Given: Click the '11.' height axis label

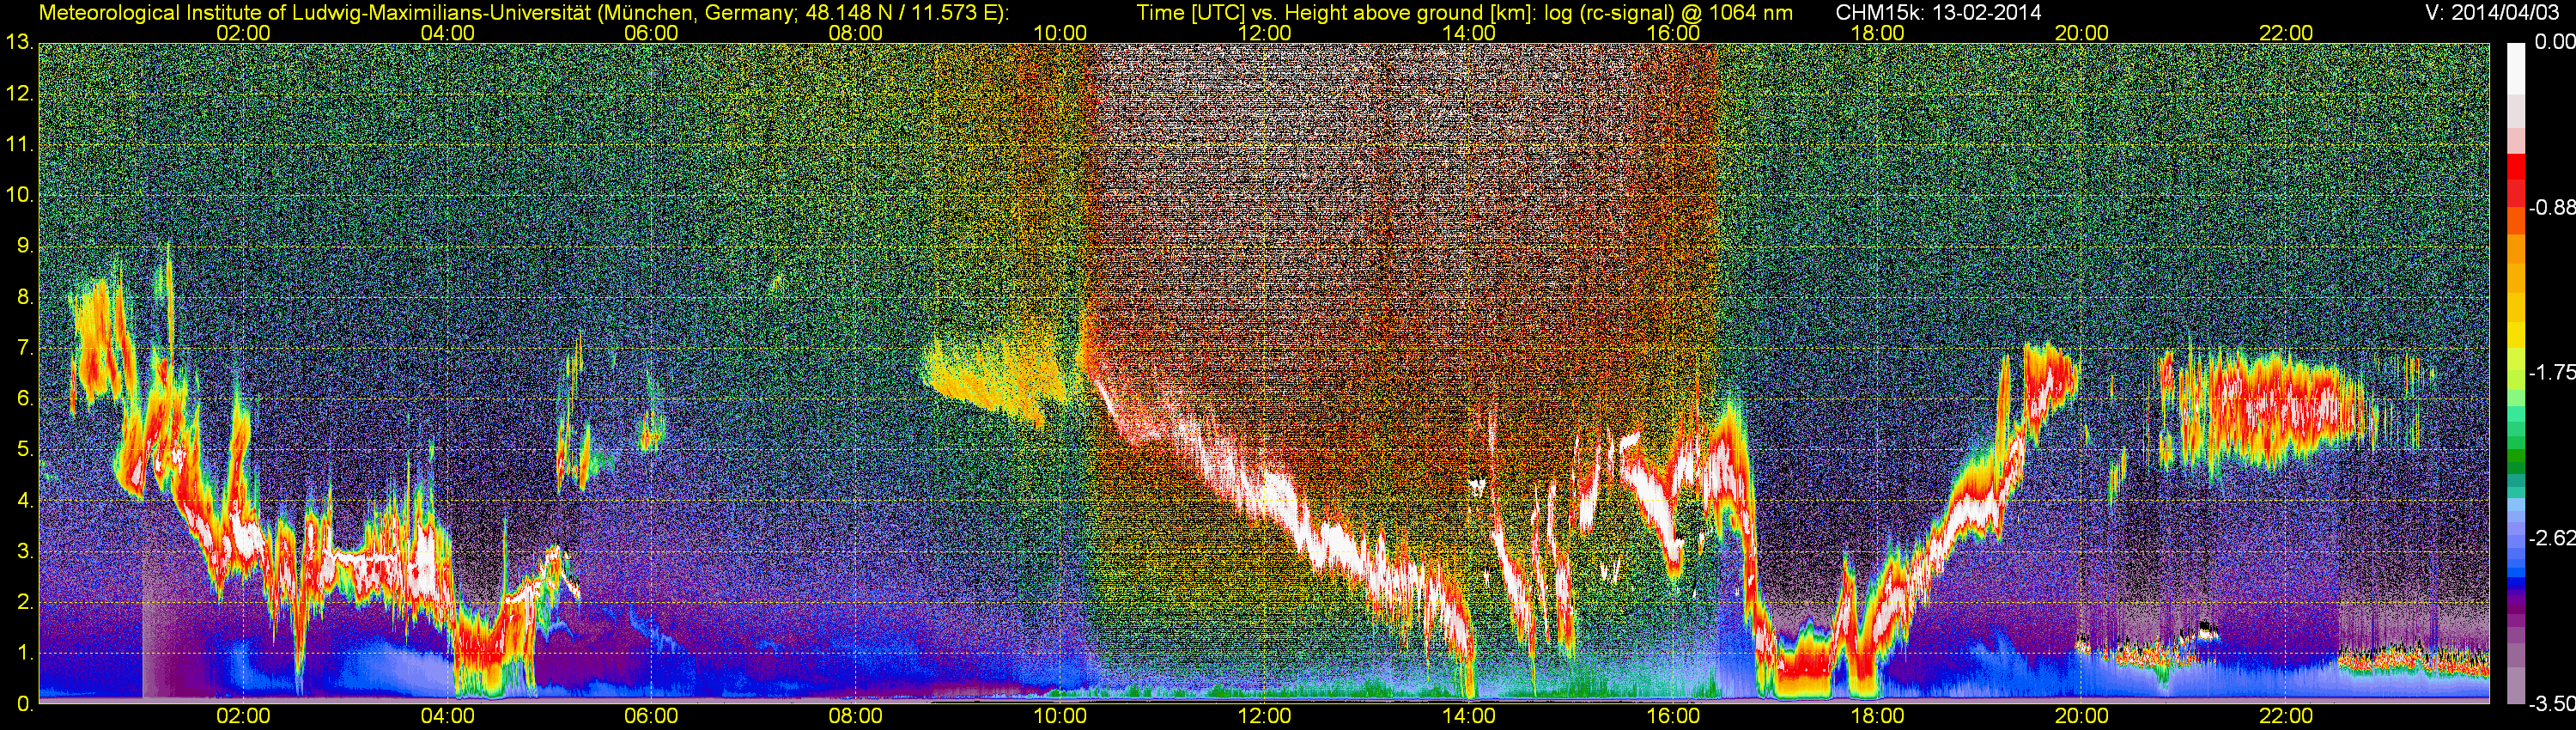Looking at the screenshot, I should 19,145.
